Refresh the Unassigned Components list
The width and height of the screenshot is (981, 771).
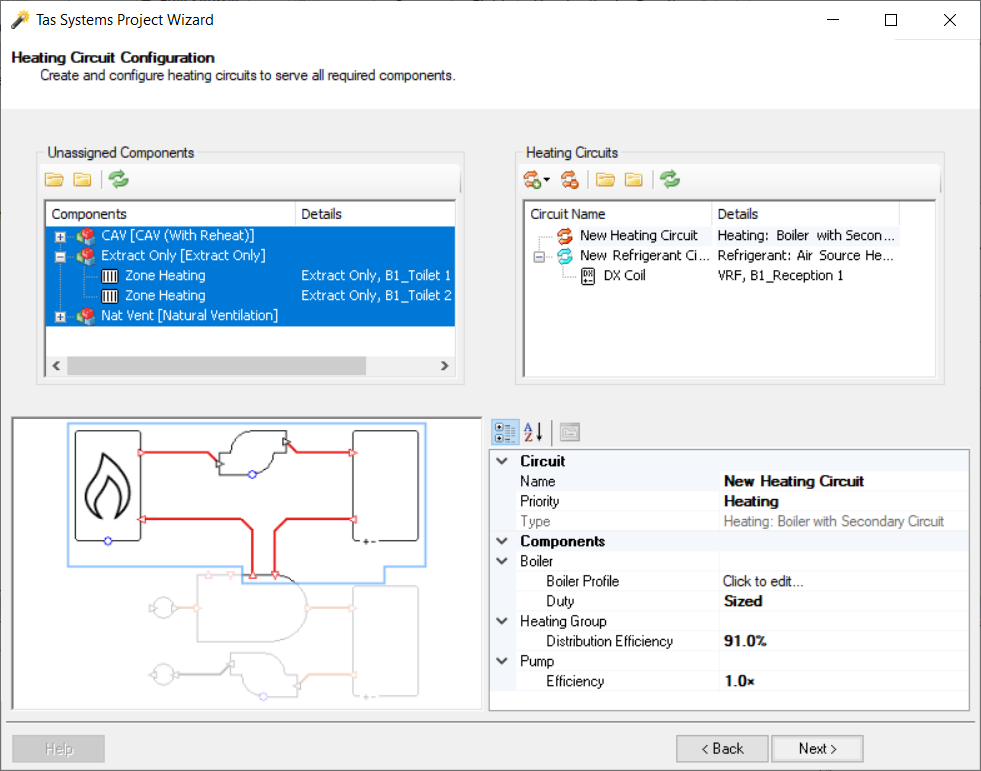click(118, 180)
